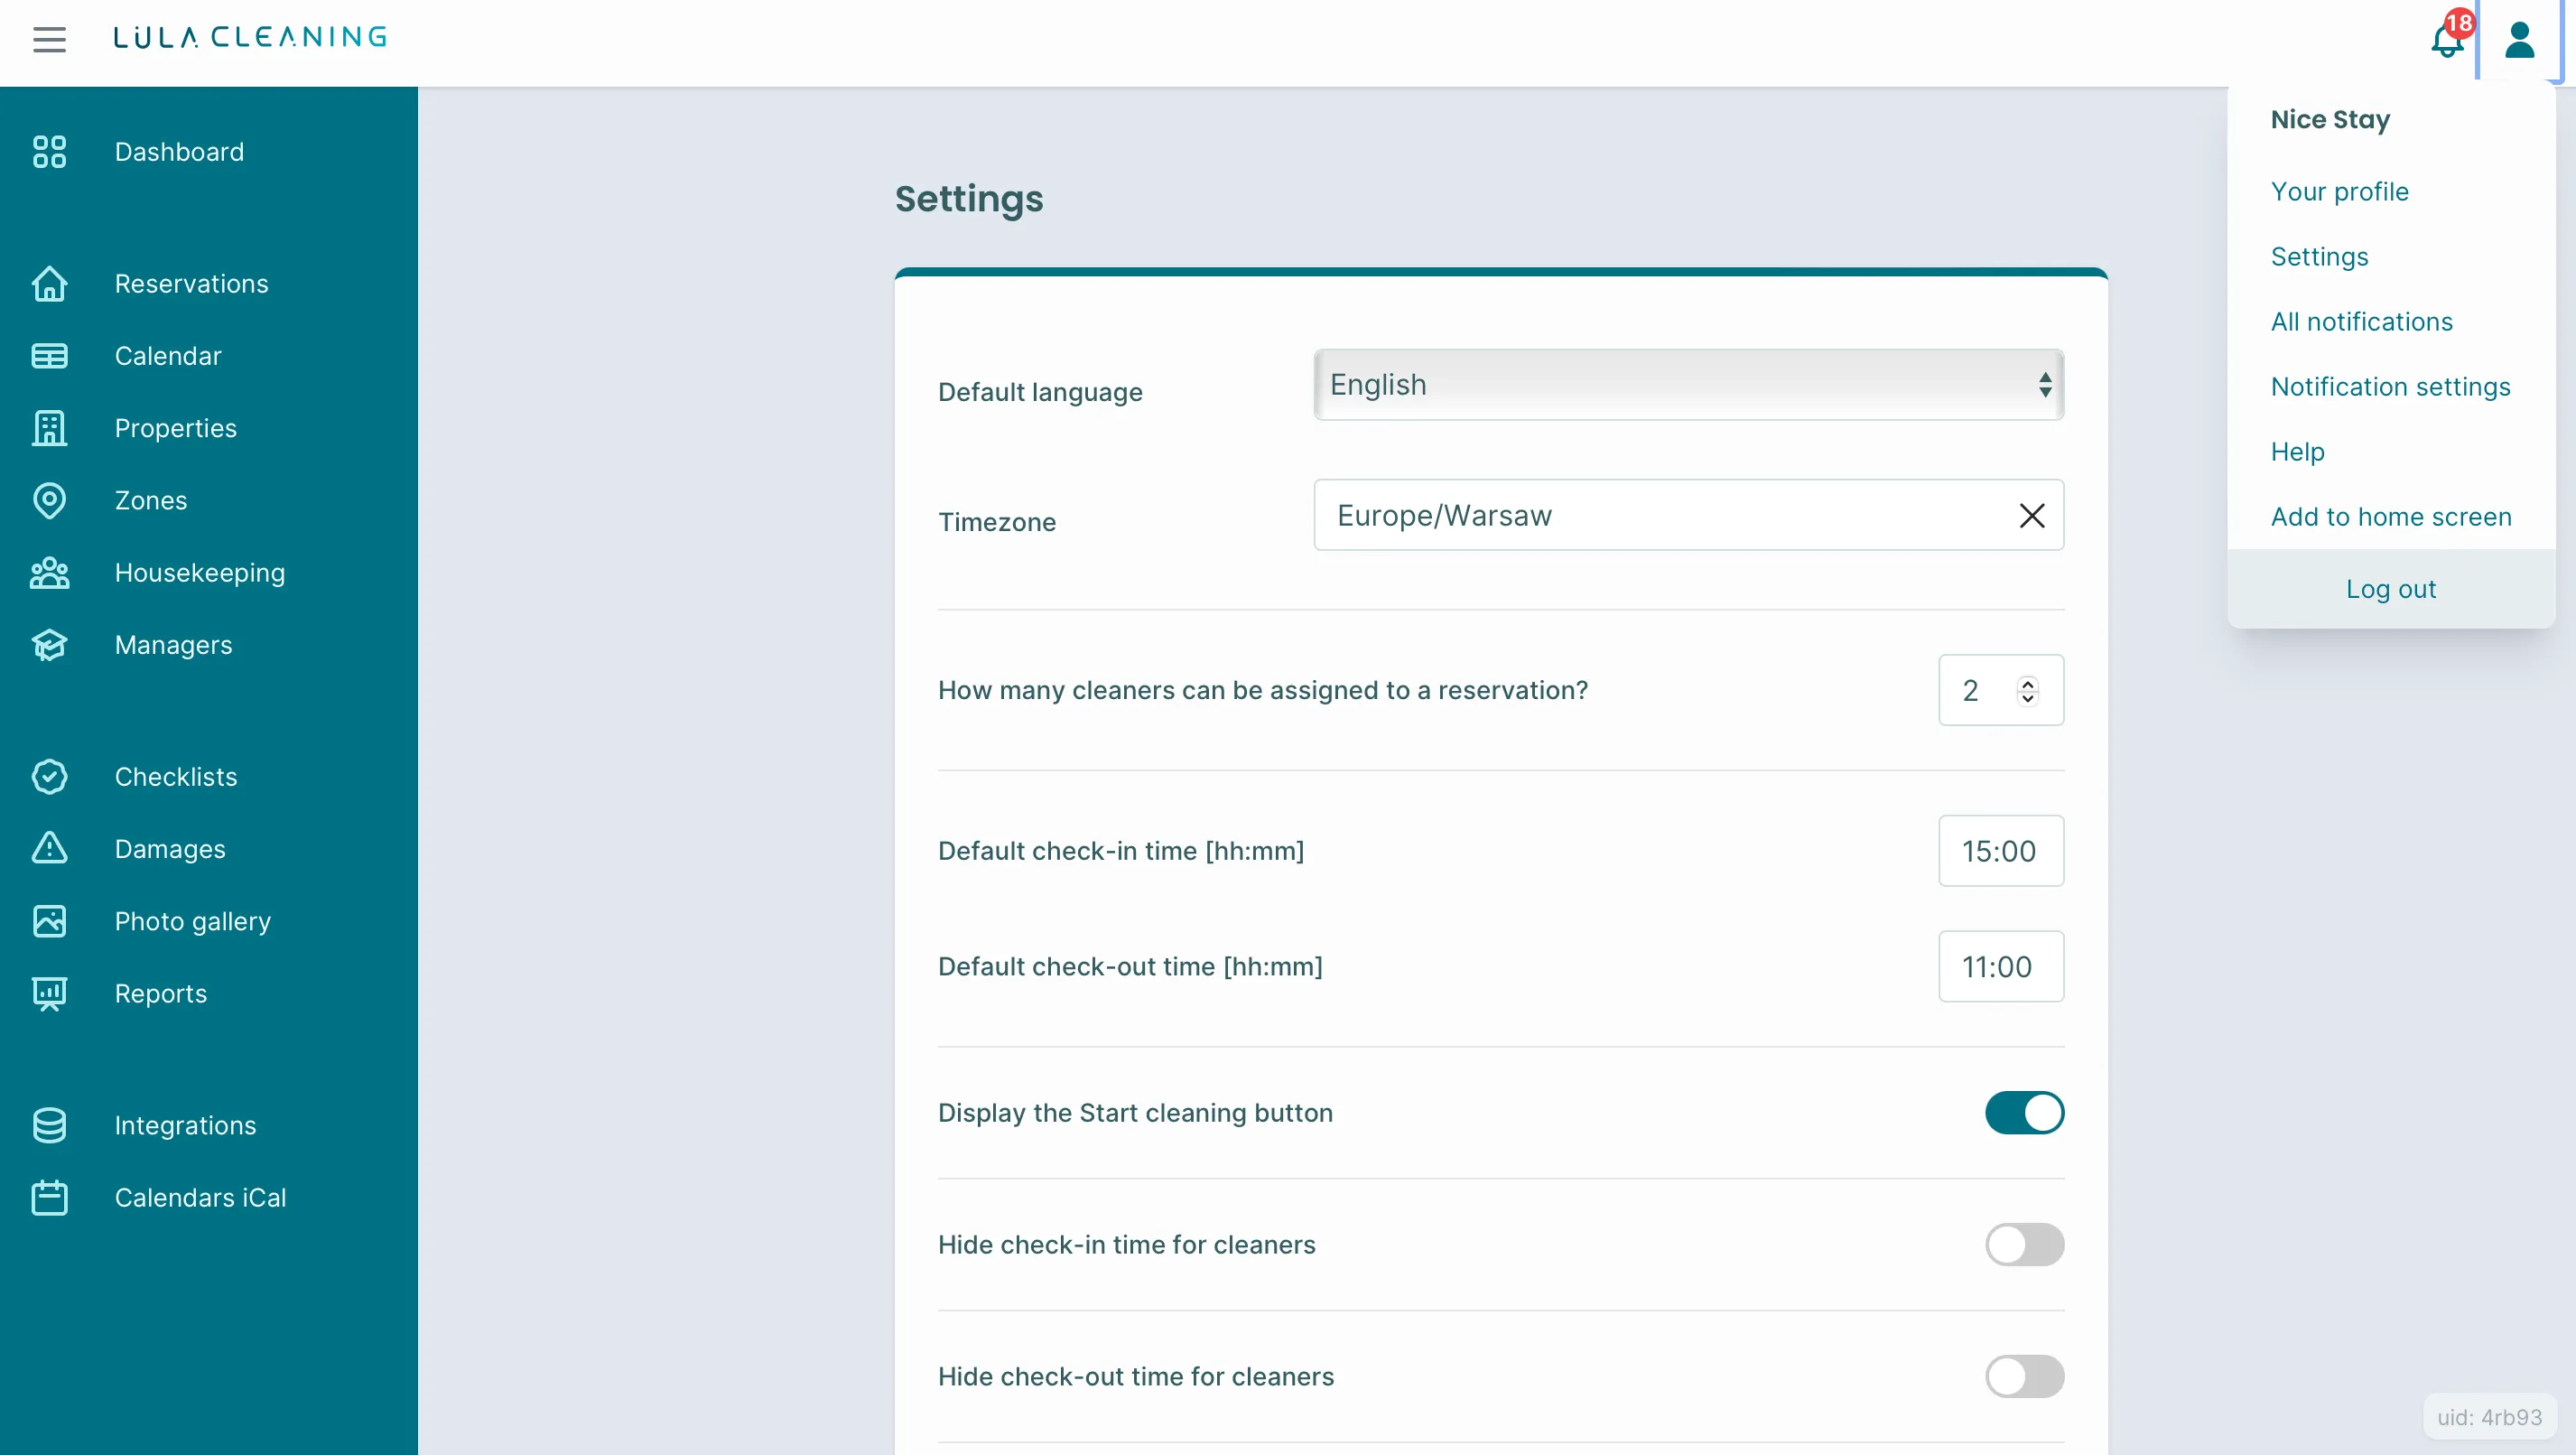
Task: Click the Integrations database icon
Action: (49, 1126)
